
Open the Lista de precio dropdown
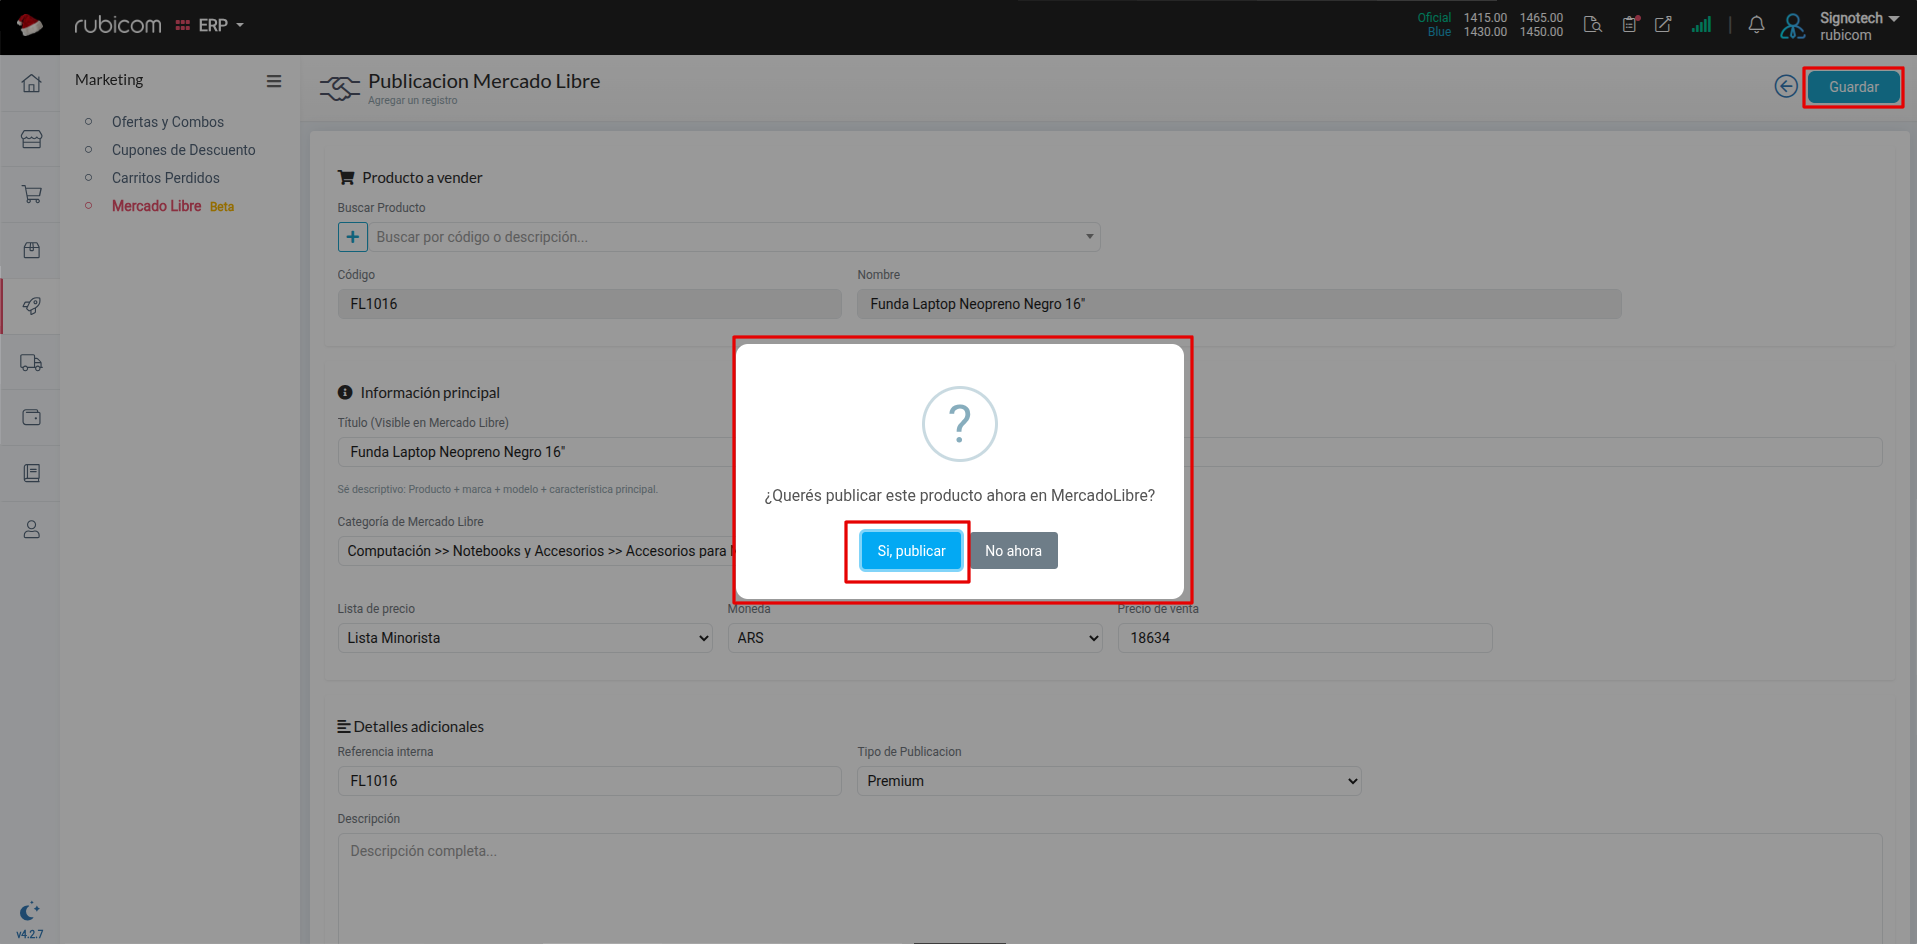pos(524,638)
